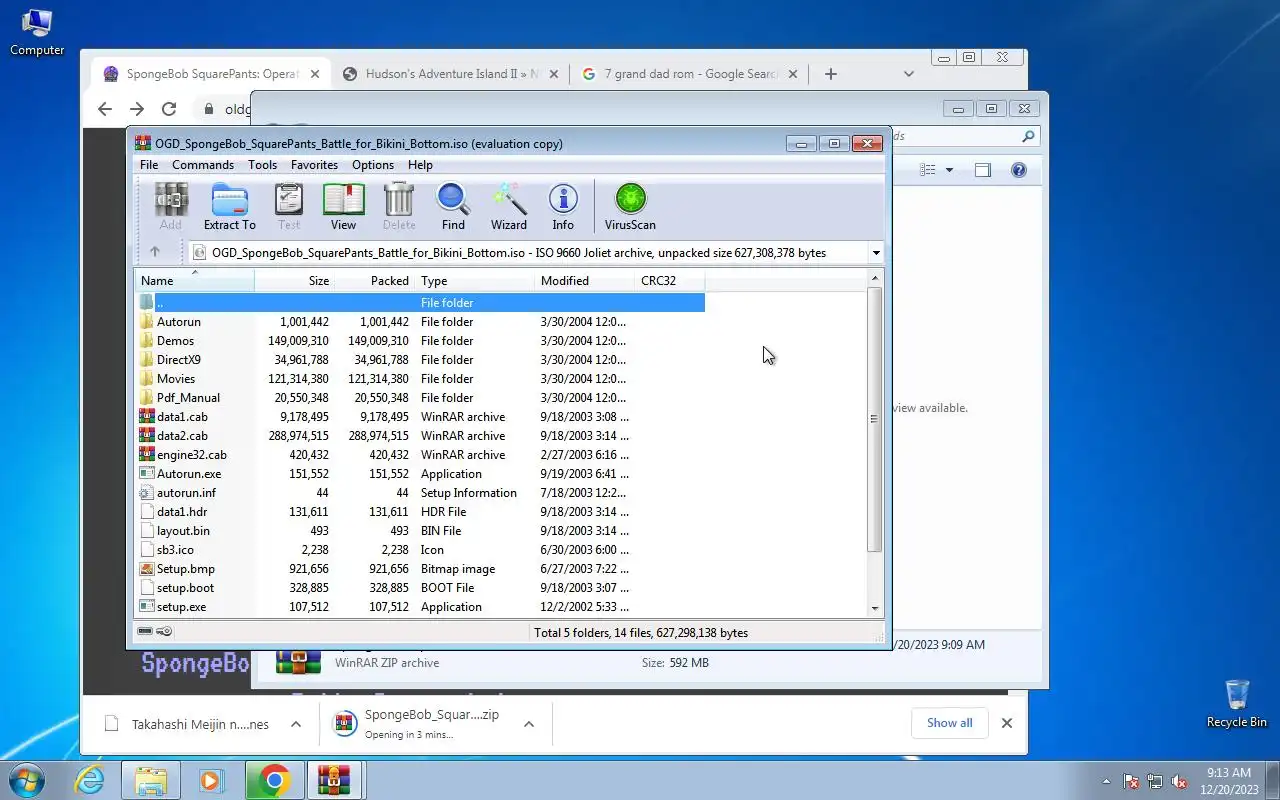Expand Takahashi Meijin download options

[x=296, y=724]
